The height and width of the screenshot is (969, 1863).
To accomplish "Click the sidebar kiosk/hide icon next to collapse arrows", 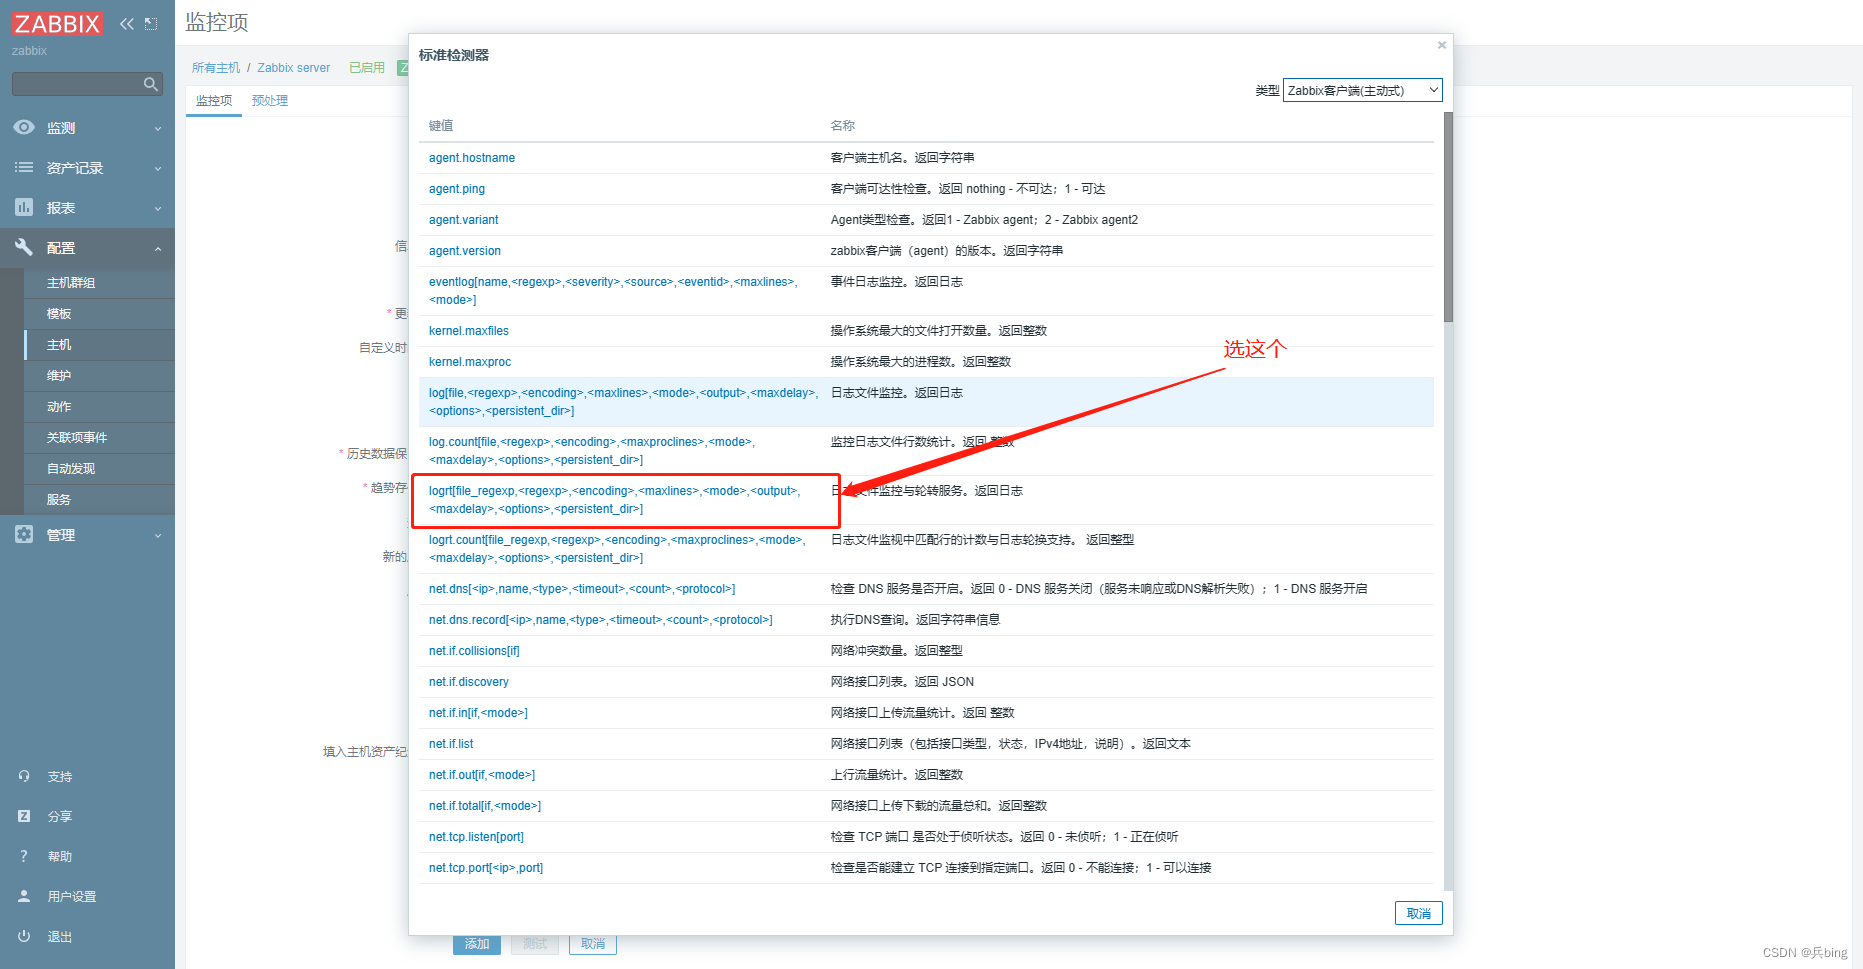I will click(151, 24).
